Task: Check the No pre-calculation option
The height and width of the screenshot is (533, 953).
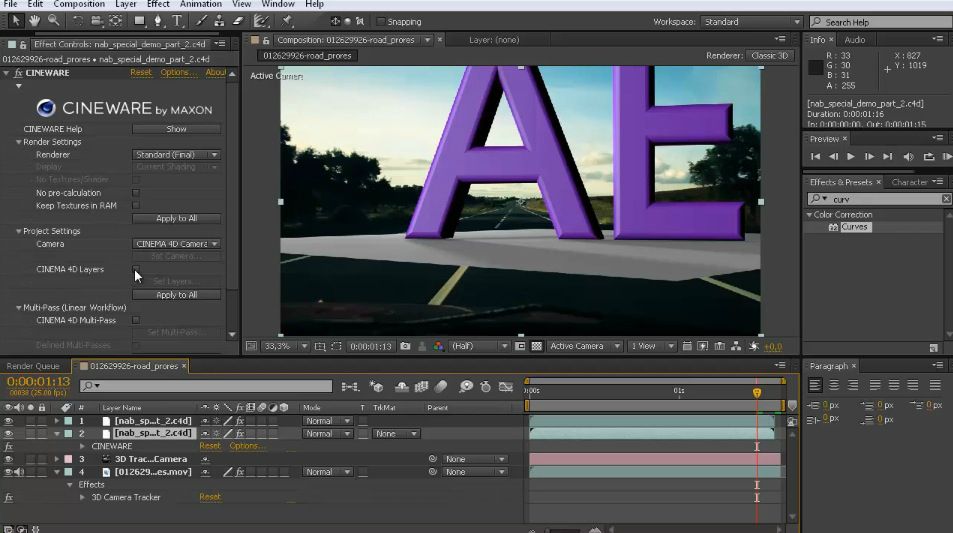Action: (x=136, y=193)
